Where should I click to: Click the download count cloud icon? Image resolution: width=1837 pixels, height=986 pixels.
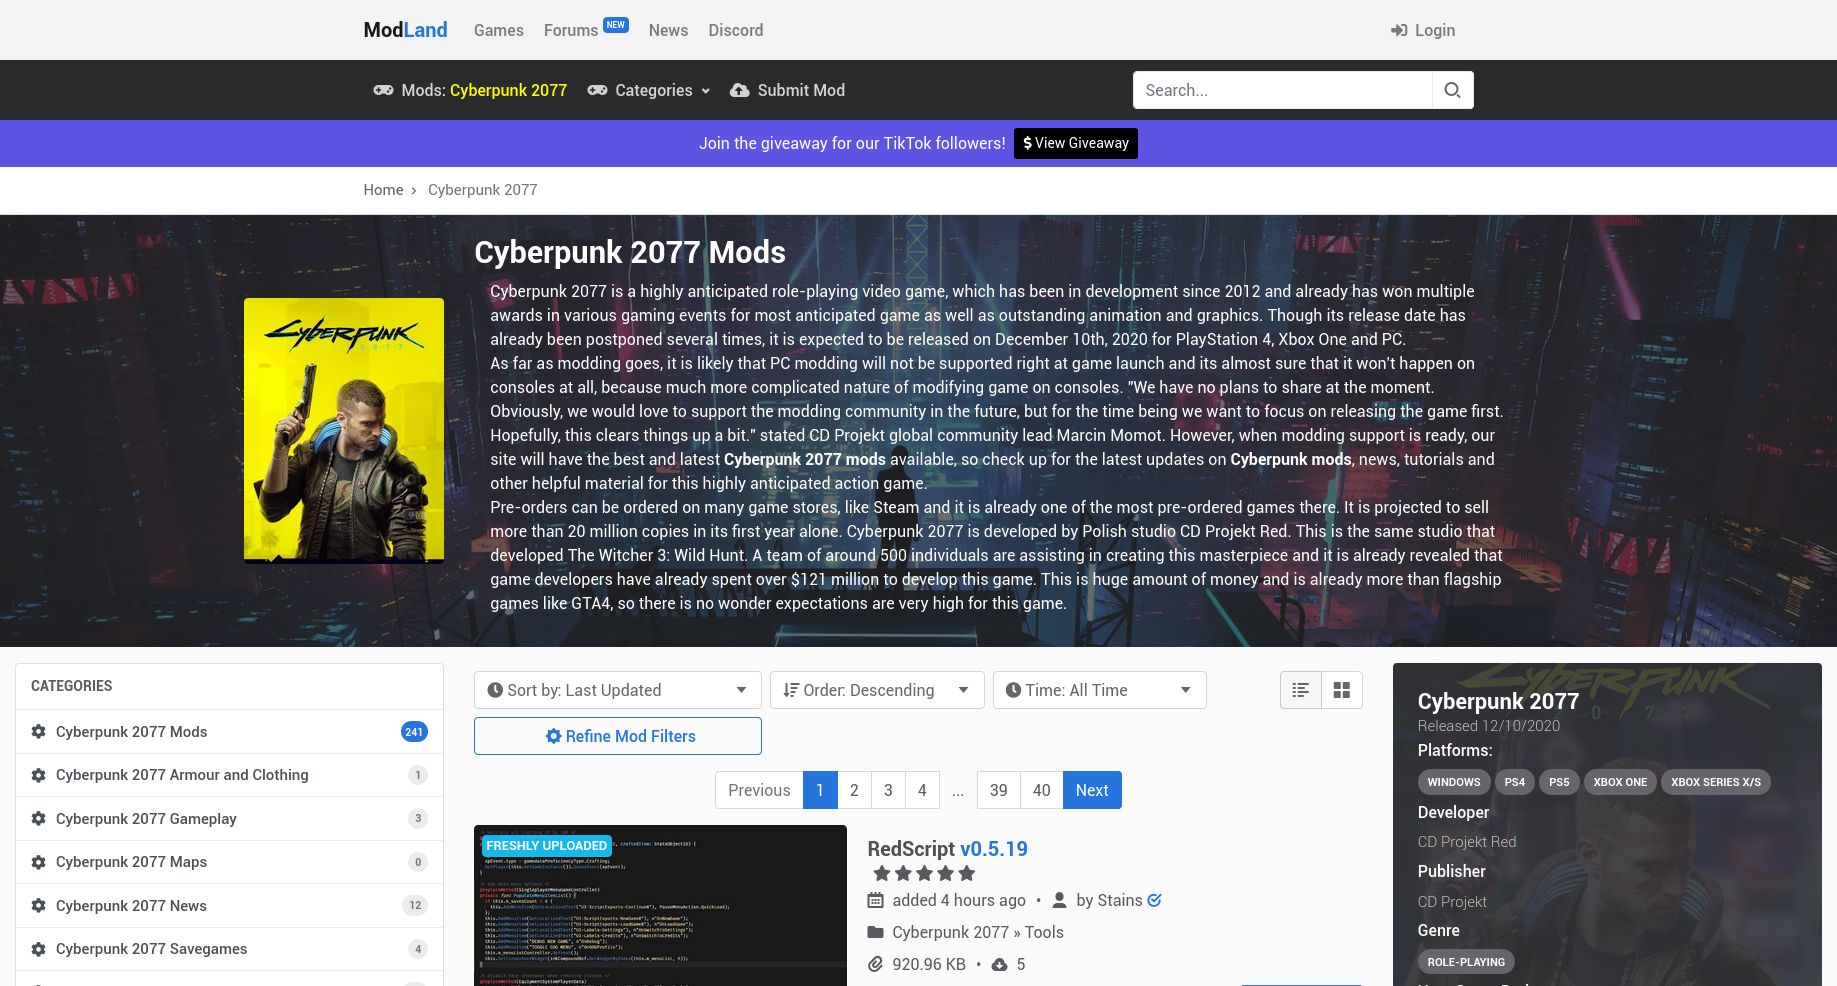[999, 965]
